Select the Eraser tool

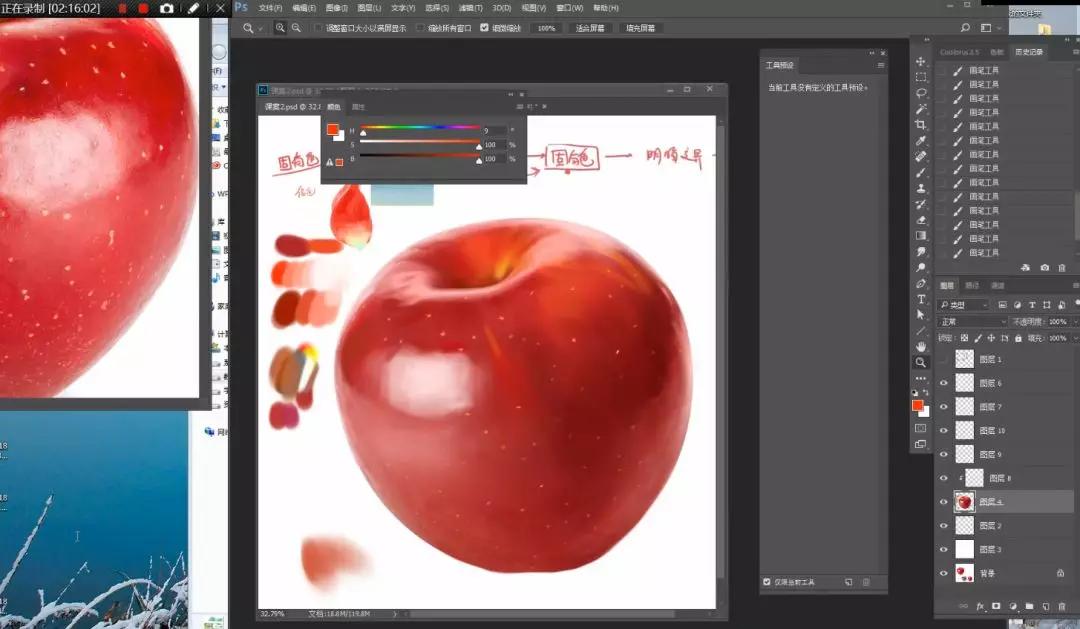tap(921, 220)
